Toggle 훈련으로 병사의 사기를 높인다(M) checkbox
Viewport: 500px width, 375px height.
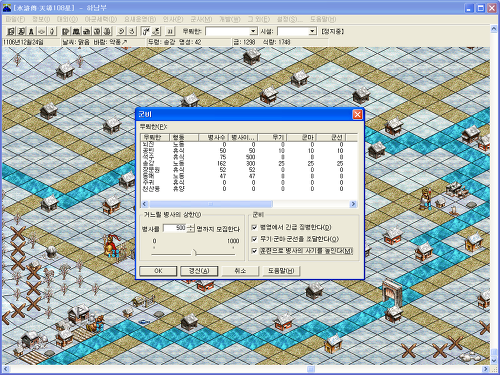(254, 251)
